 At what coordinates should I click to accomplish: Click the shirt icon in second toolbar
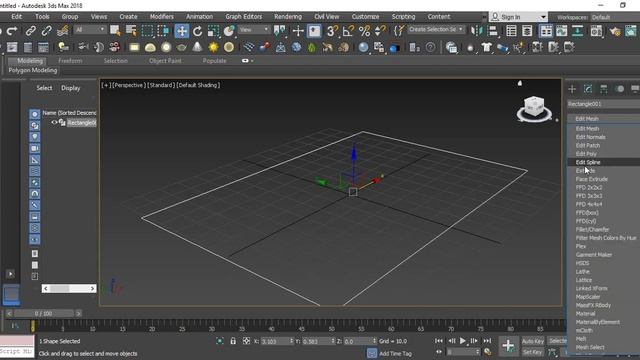(487, 47)
